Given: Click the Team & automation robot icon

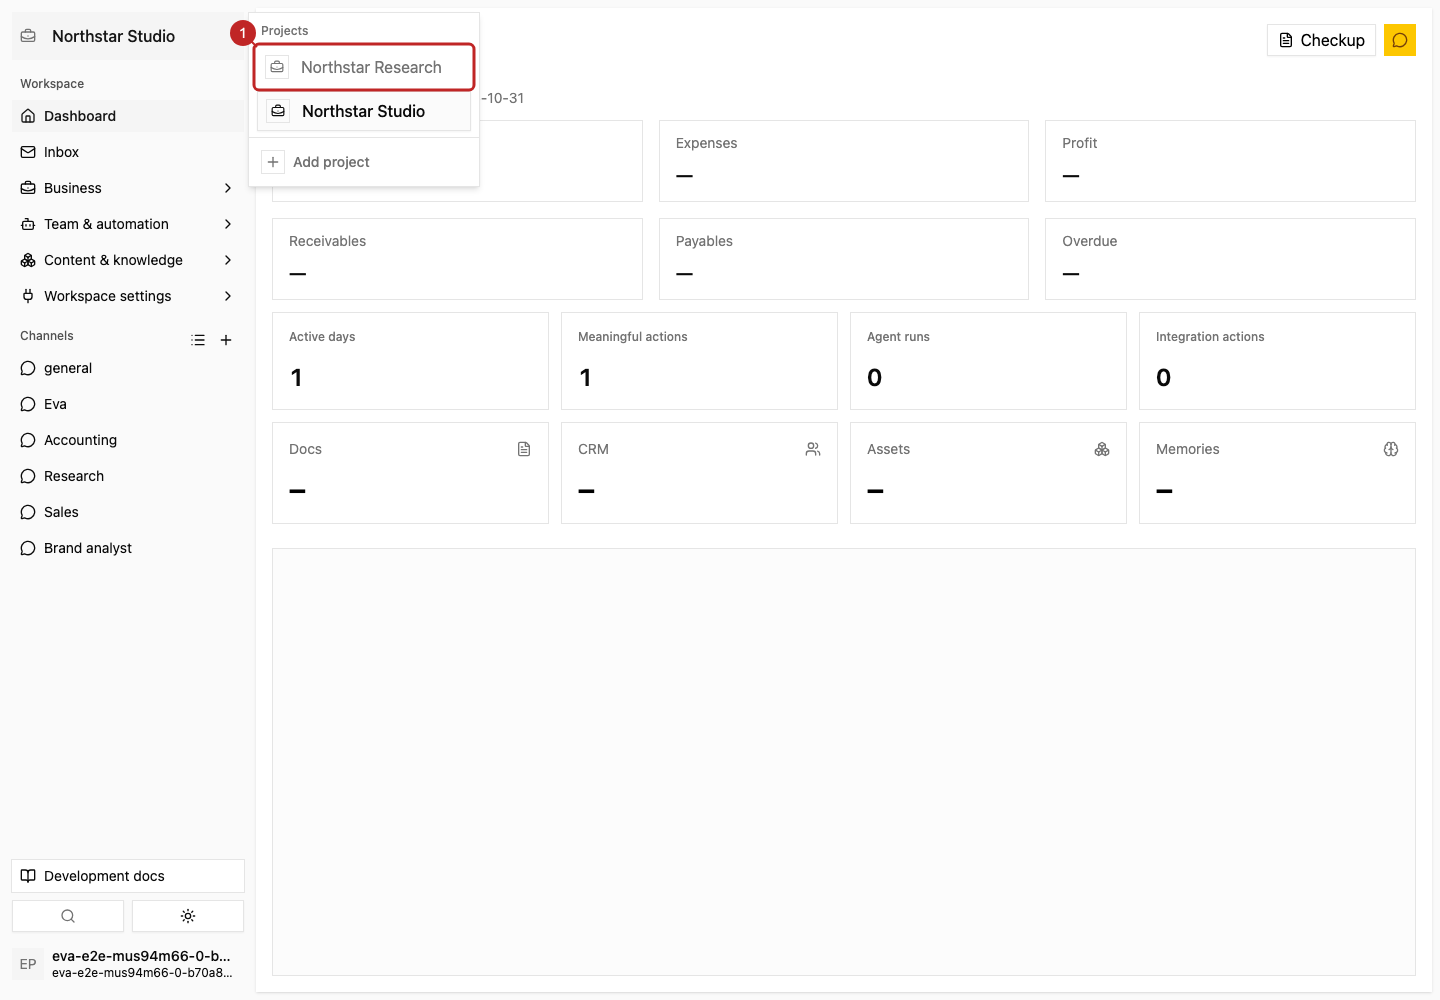Looking at the screenshot, I should (28, 224).
